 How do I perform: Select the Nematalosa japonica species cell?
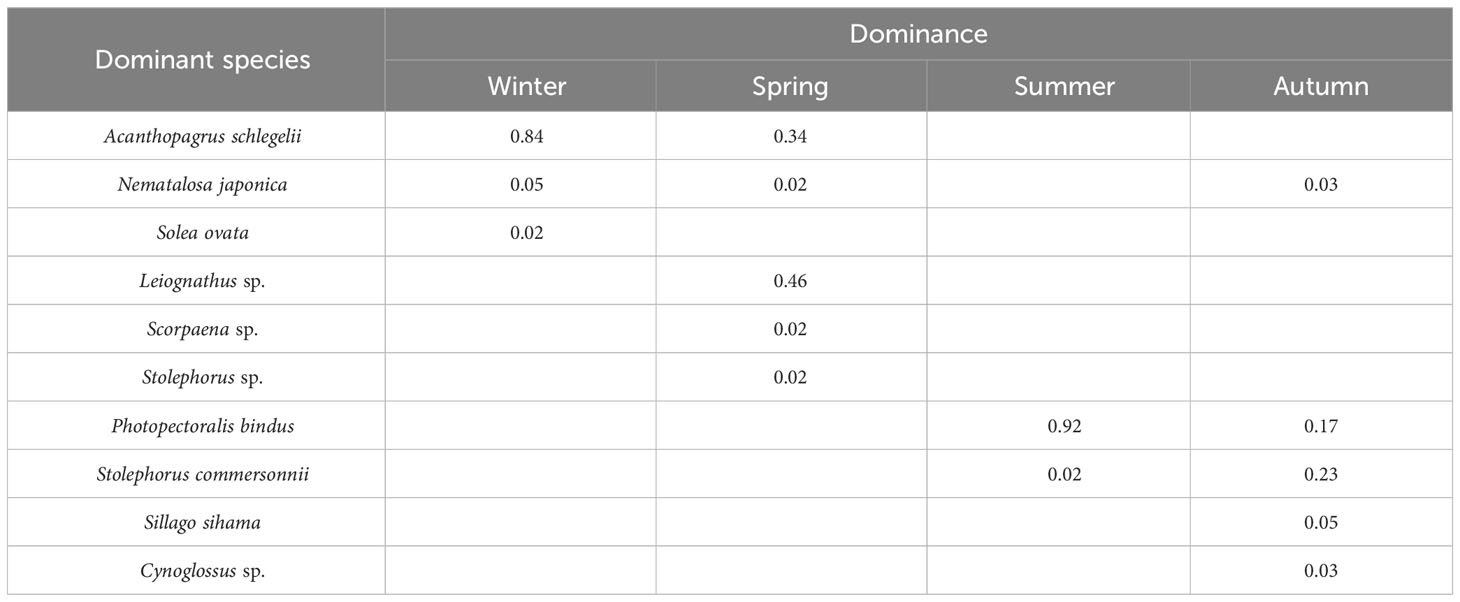click(203, 185)
